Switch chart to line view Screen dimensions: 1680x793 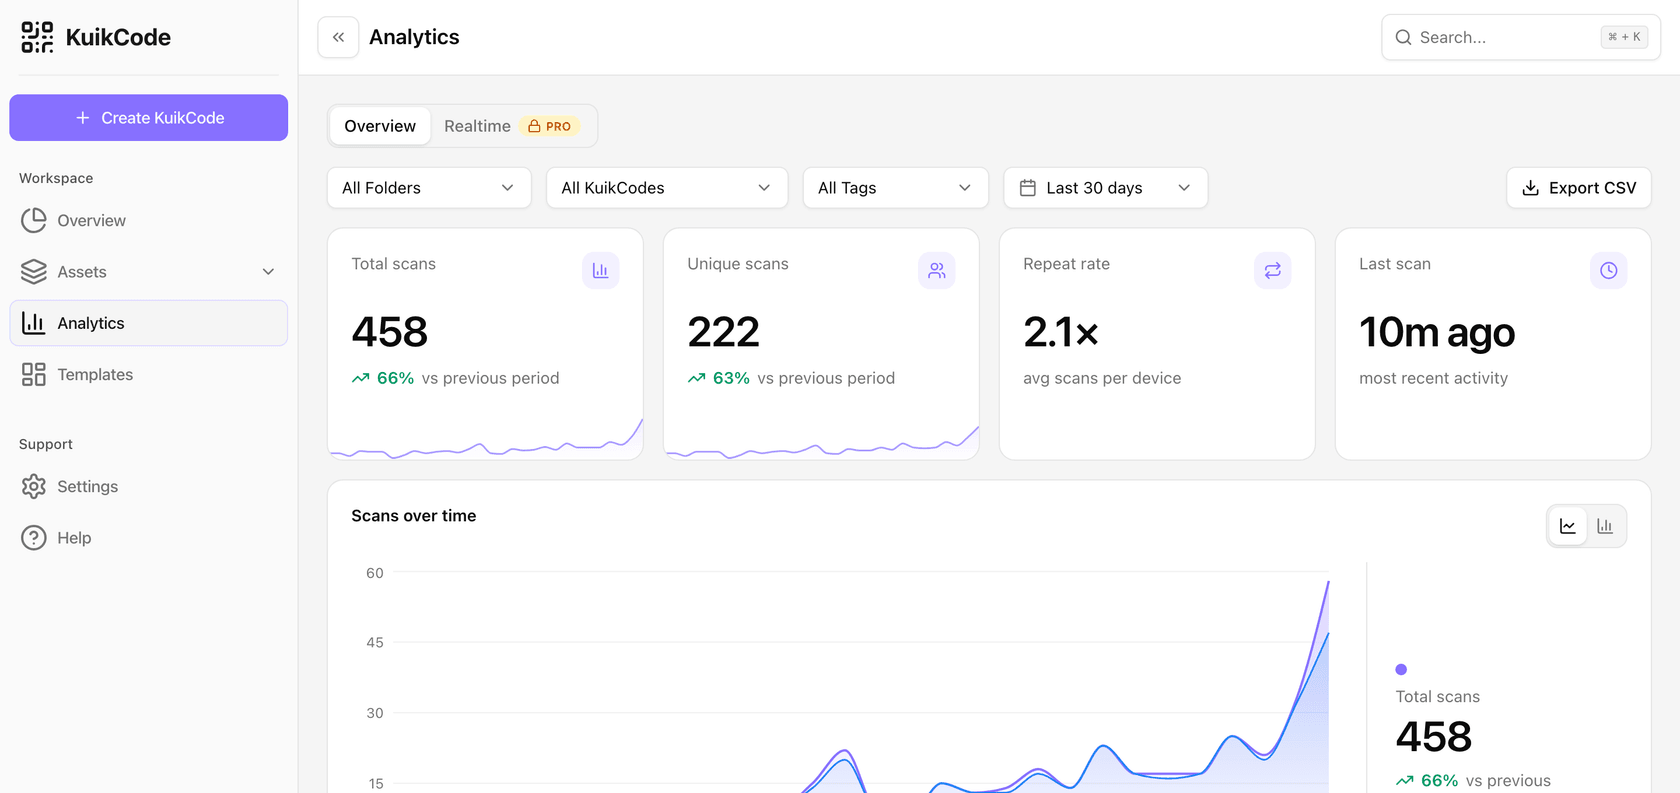tap(1568, 526)
